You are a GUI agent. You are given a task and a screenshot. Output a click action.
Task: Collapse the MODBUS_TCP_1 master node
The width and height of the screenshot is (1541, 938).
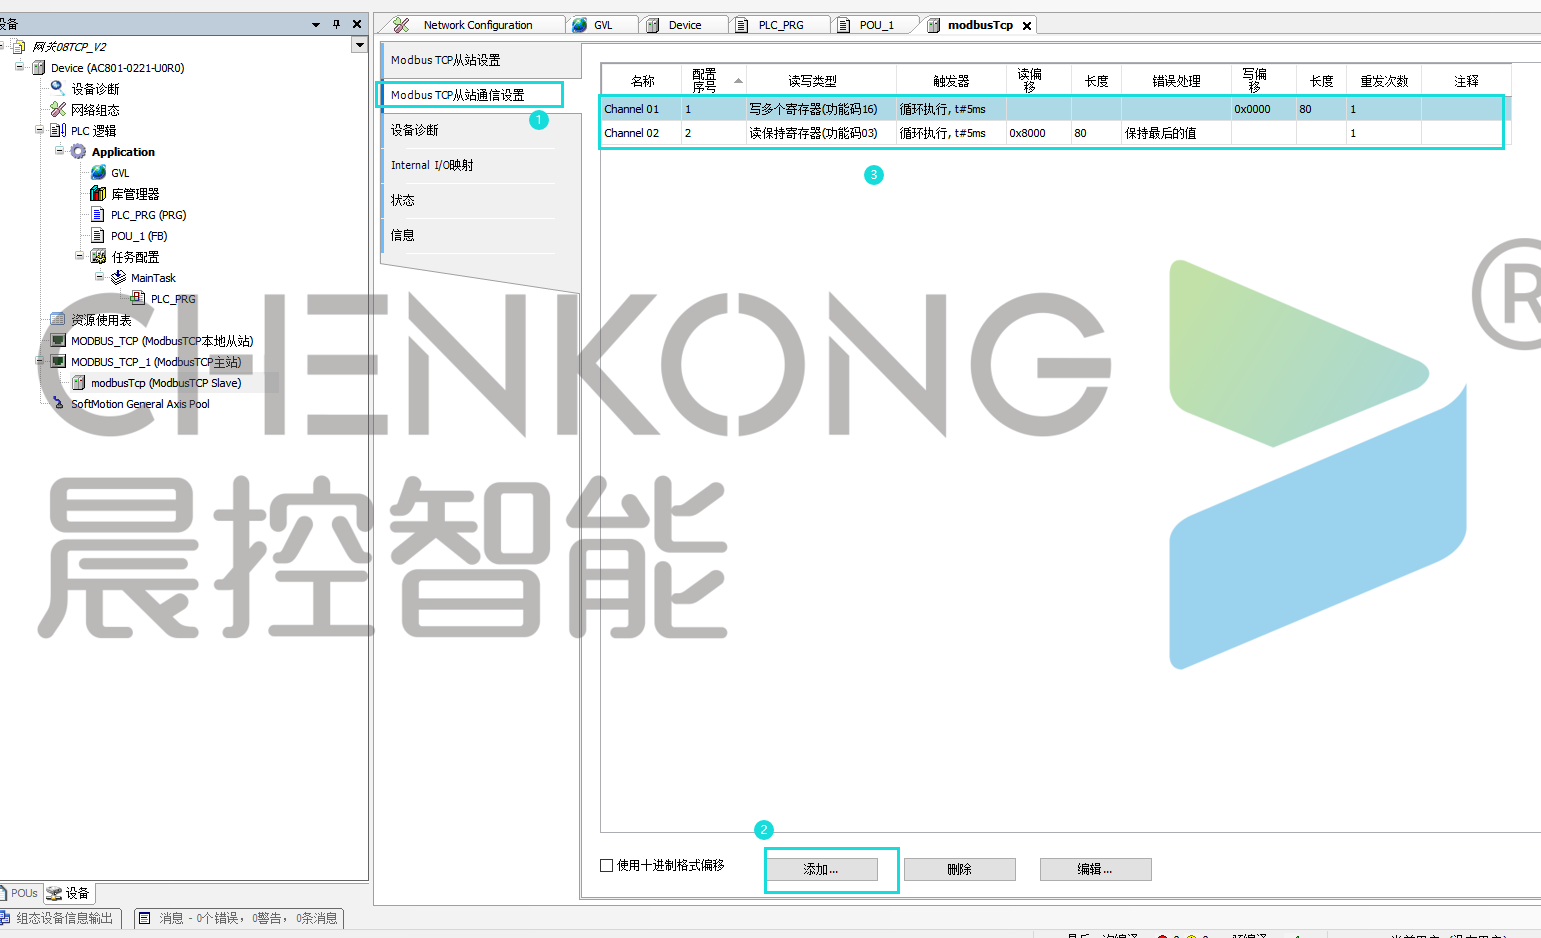coord(40,361)
